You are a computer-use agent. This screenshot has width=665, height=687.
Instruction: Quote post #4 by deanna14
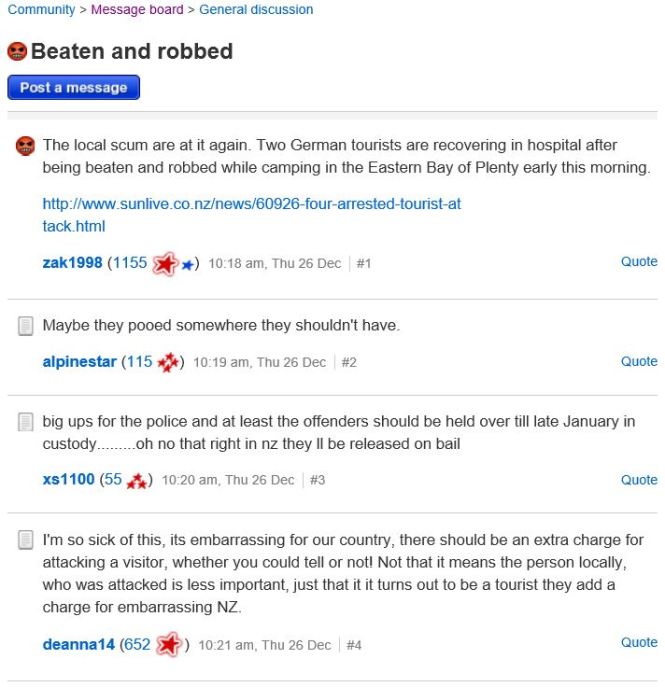639,643
